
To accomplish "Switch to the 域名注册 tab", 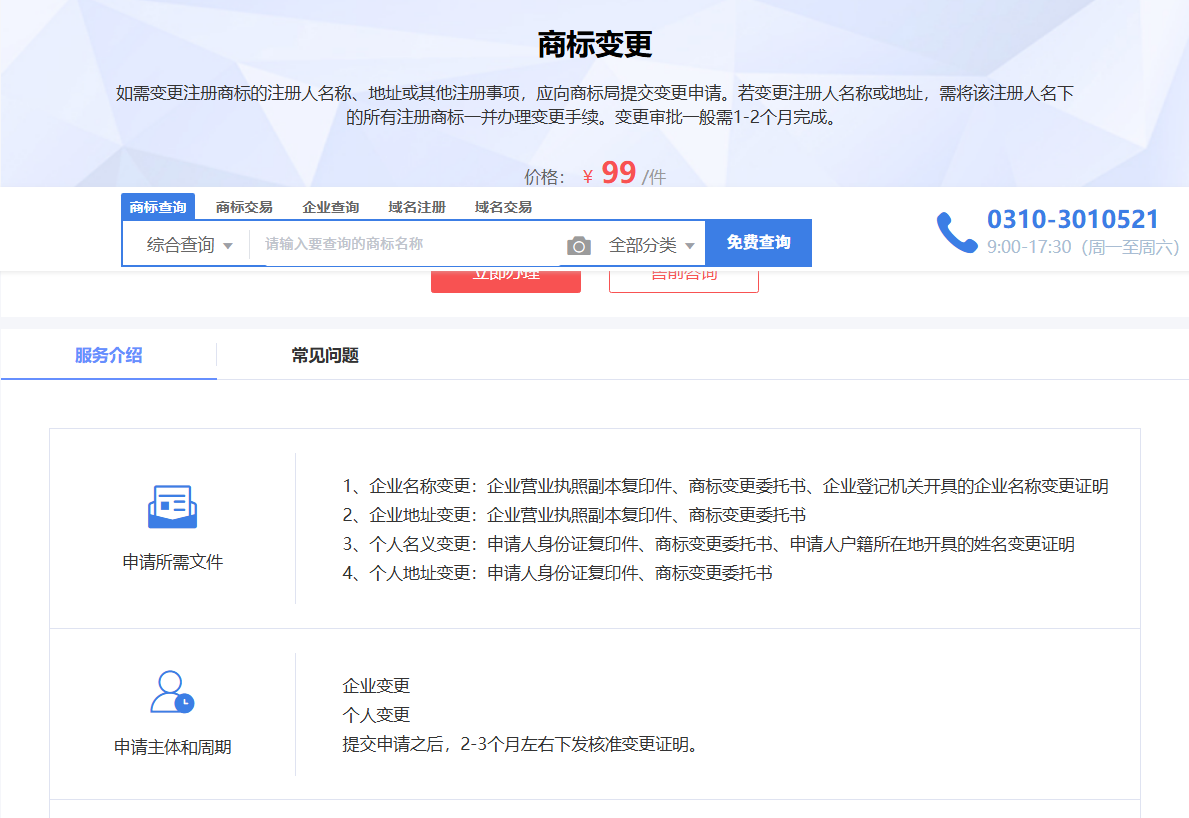I will coord(417,207).
